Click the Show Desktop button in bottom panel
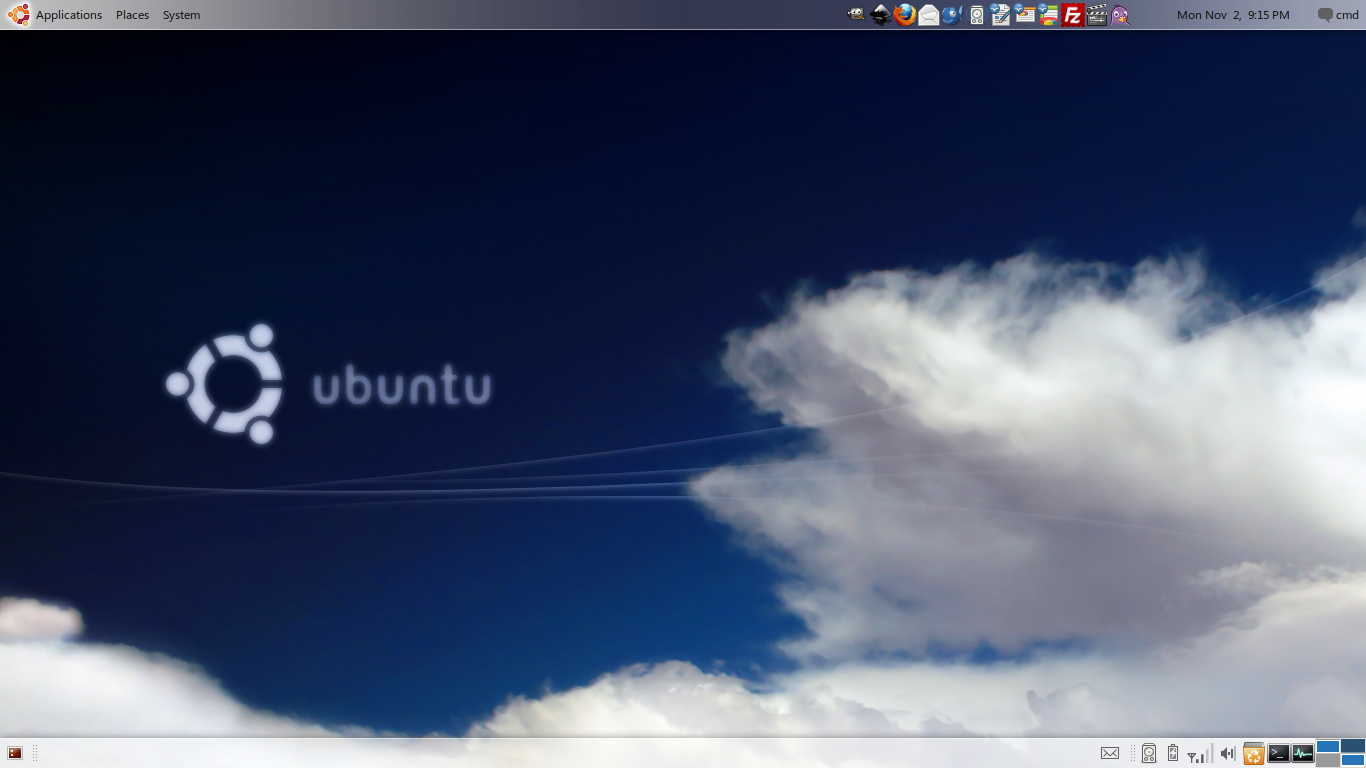 (15, 753)
